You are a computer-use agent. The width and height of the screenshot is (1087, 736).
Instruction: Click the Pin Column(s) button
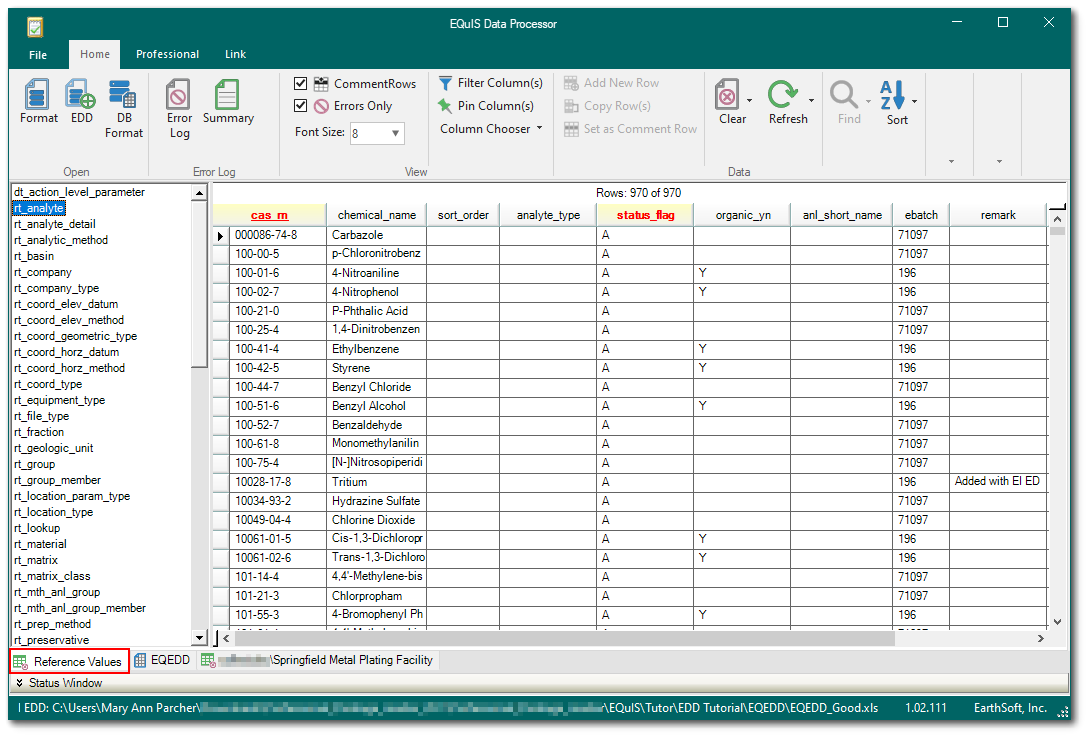pyautogui.click(x=486, y=106)
